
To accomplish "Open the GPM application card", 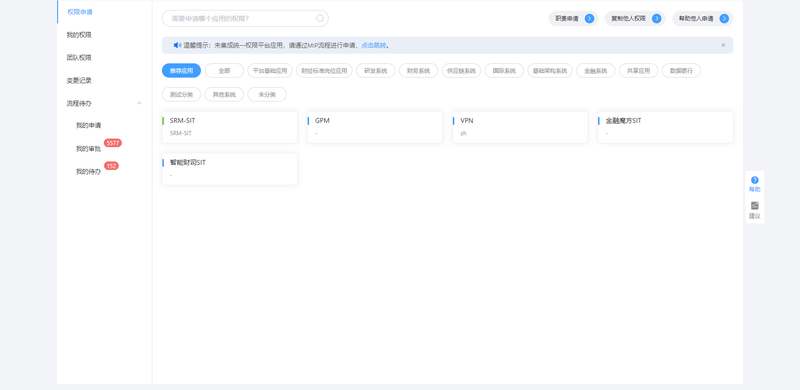I will pos(375,127).
